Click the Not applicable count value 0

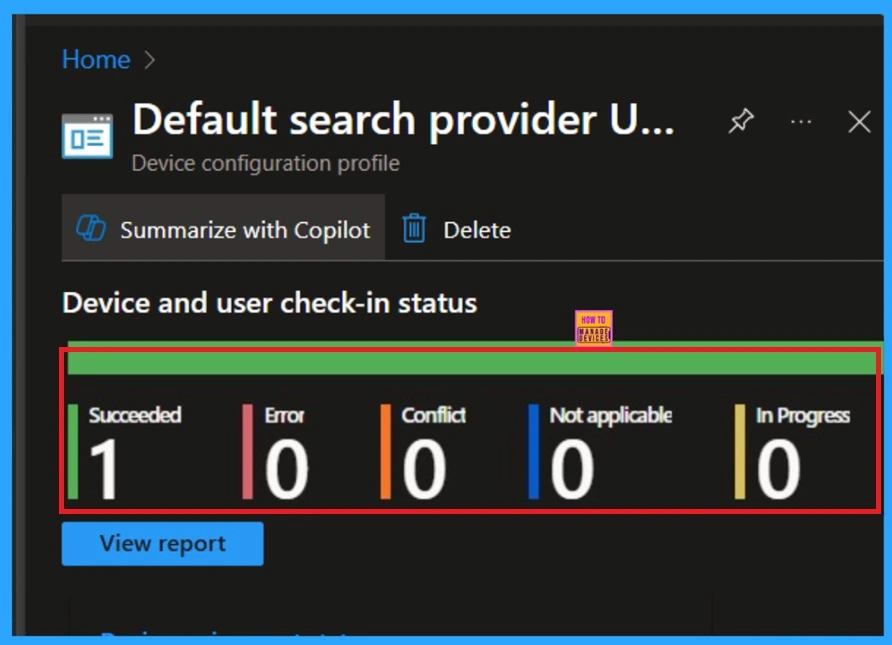572,469
